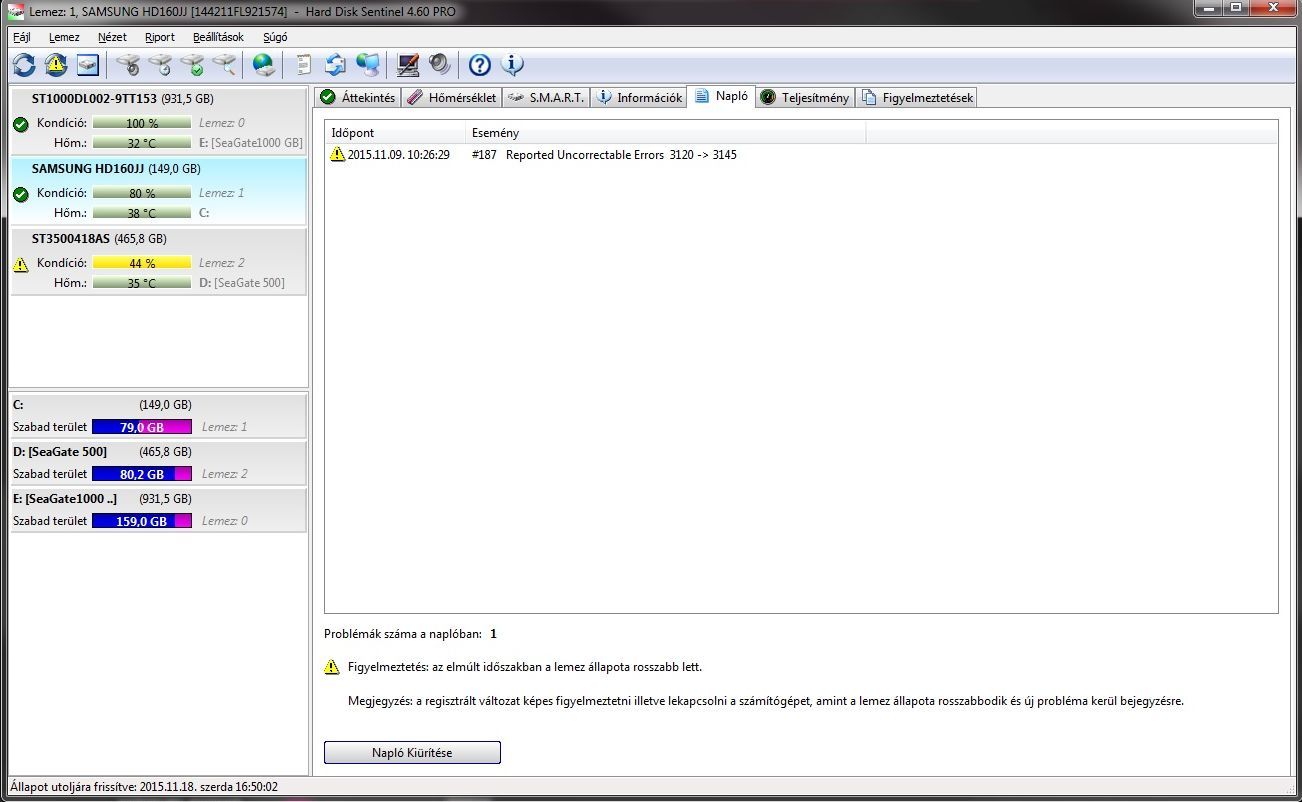1302x802 pixels.
Task: Minimize the Hard Disk Sentinel window
Action: tap(1210, 8)
